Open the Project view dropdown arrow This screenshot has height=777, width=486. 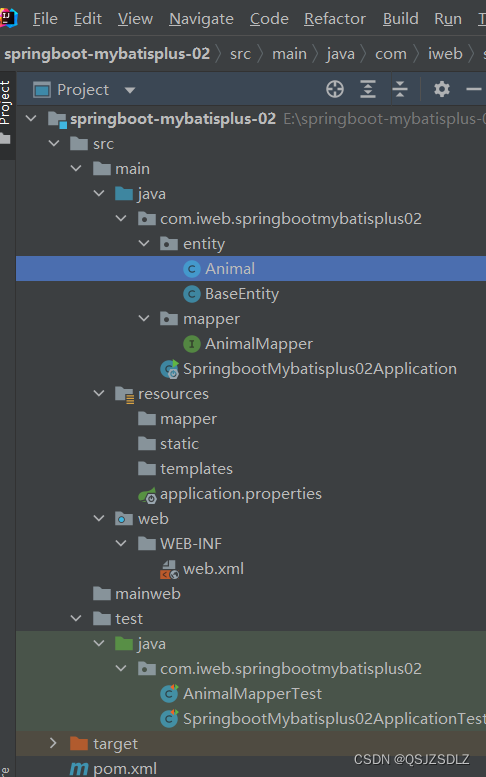[130, 90]
